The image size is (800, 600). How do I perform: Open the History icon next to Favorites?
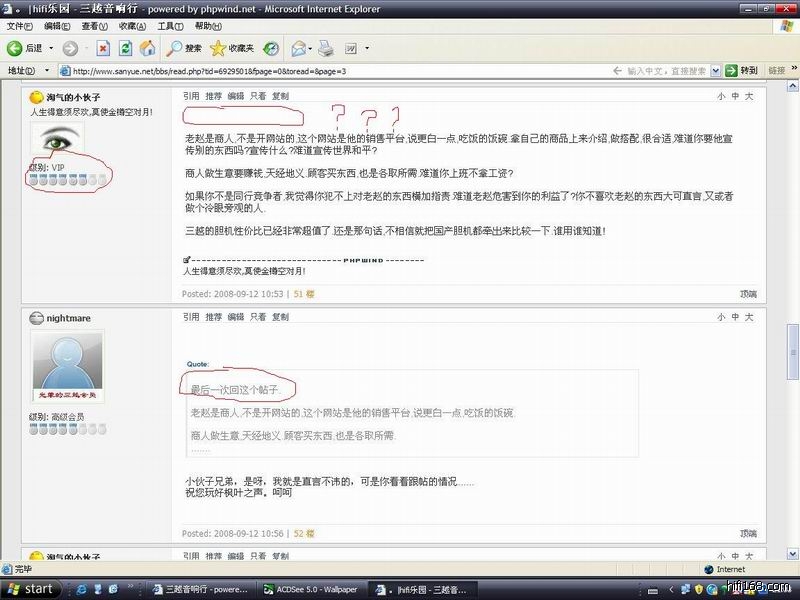point(272,48)
